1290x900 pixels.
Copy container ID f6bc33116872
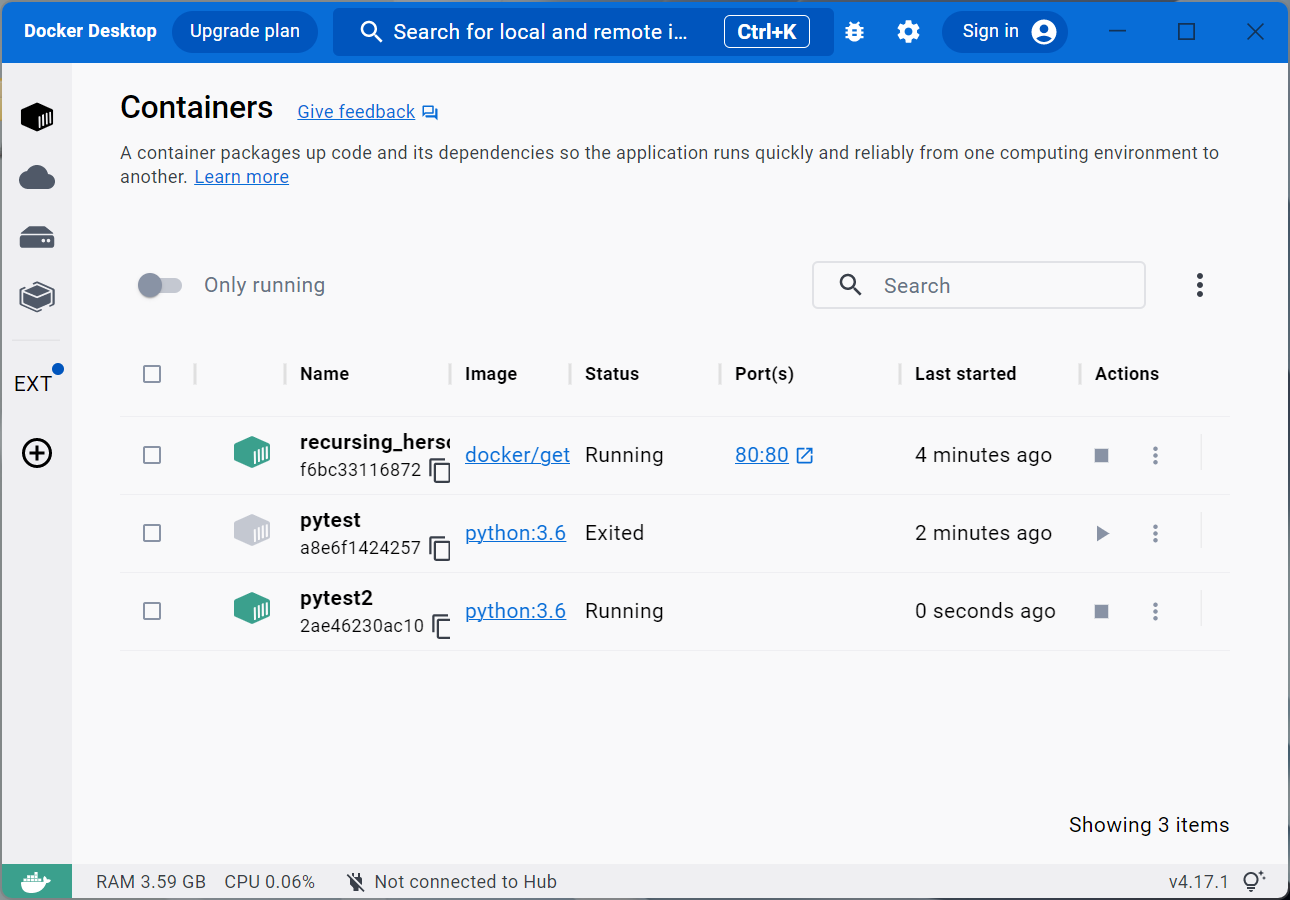440,470
